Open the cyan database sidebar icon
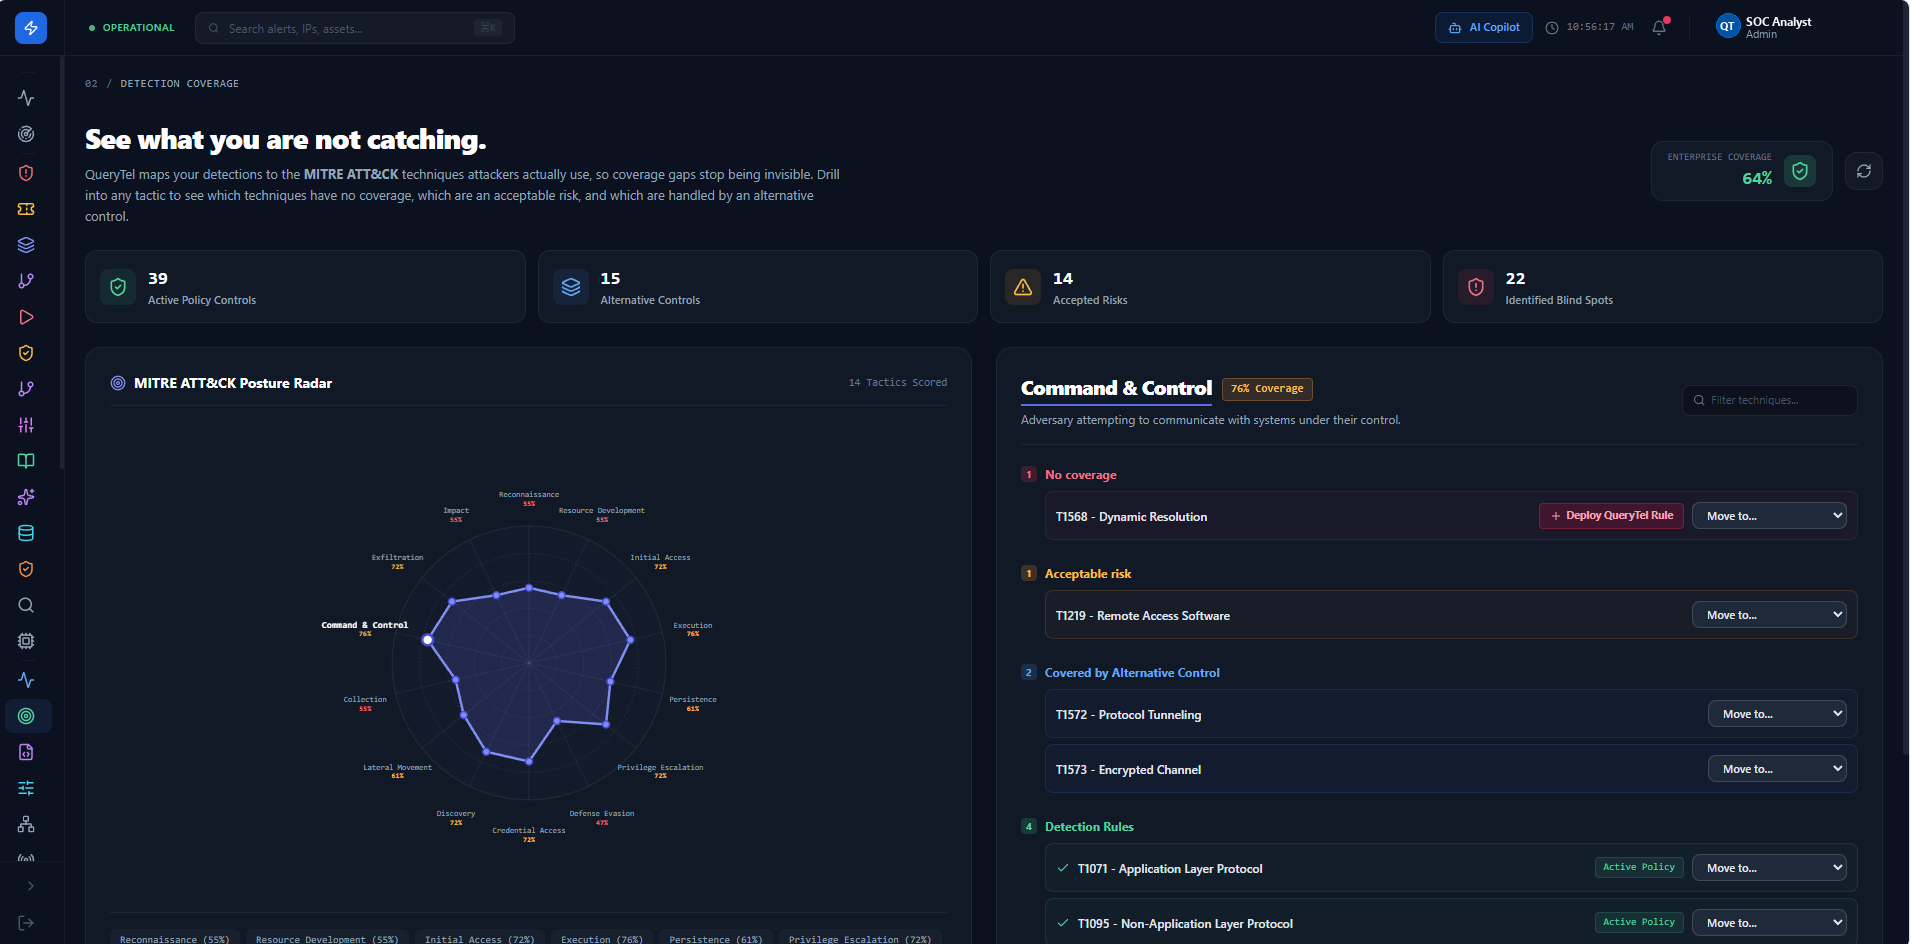 (x=26, y=533)
